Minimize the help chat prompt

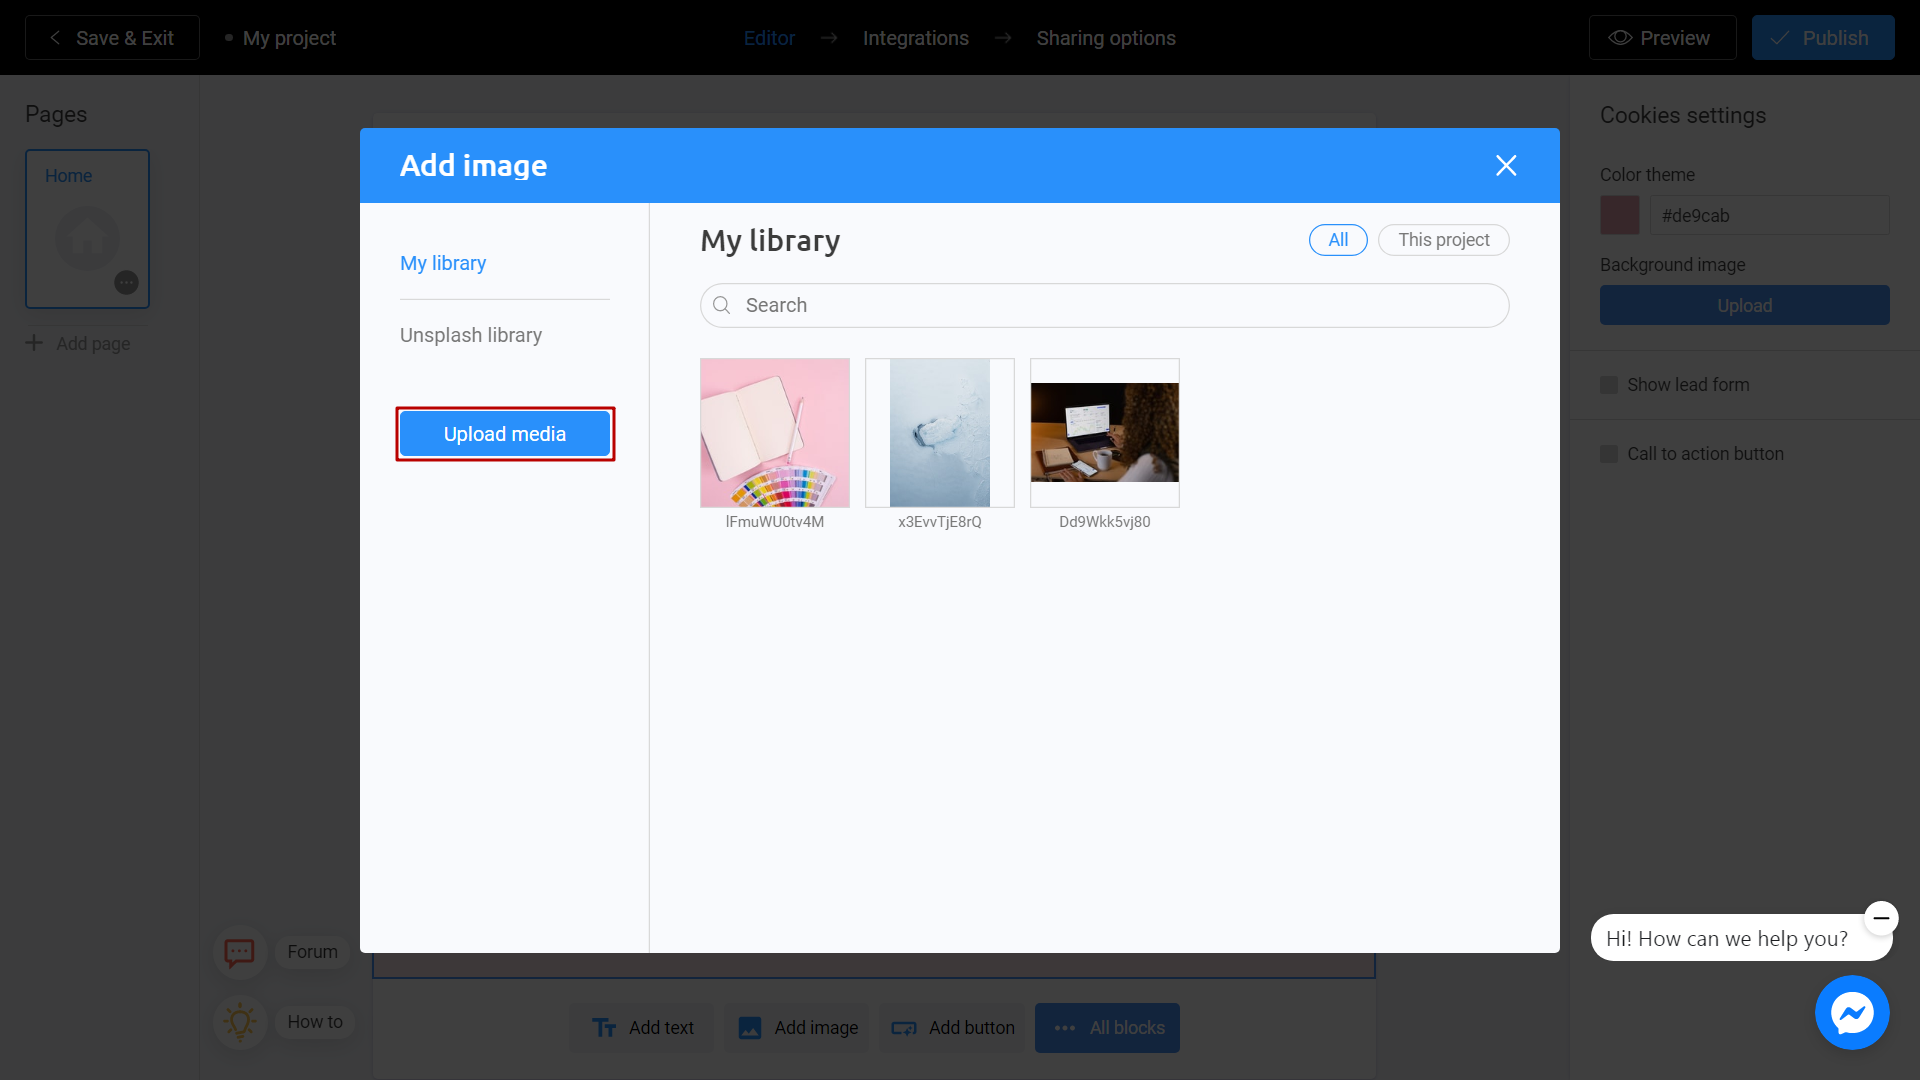click(x=1881, y=918)
